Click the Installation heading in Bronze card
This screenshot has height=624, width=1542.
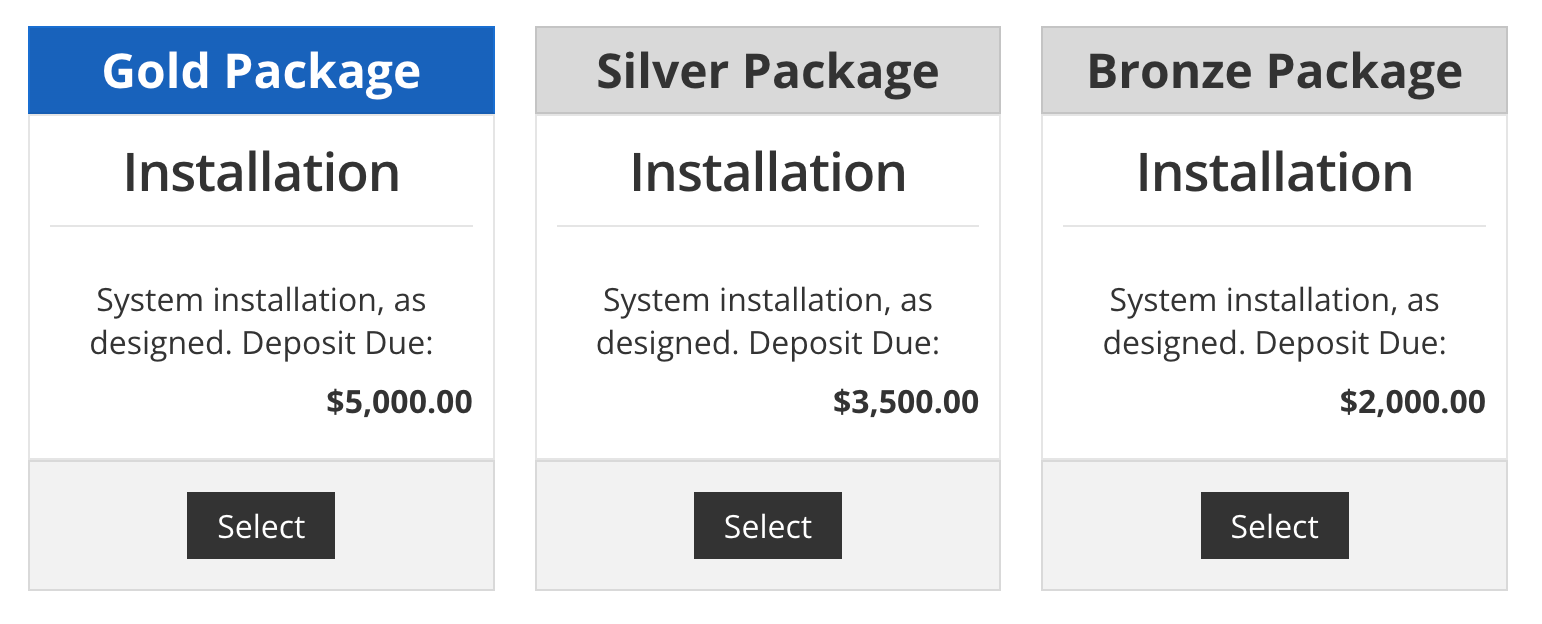click(x=1274, y=172)
